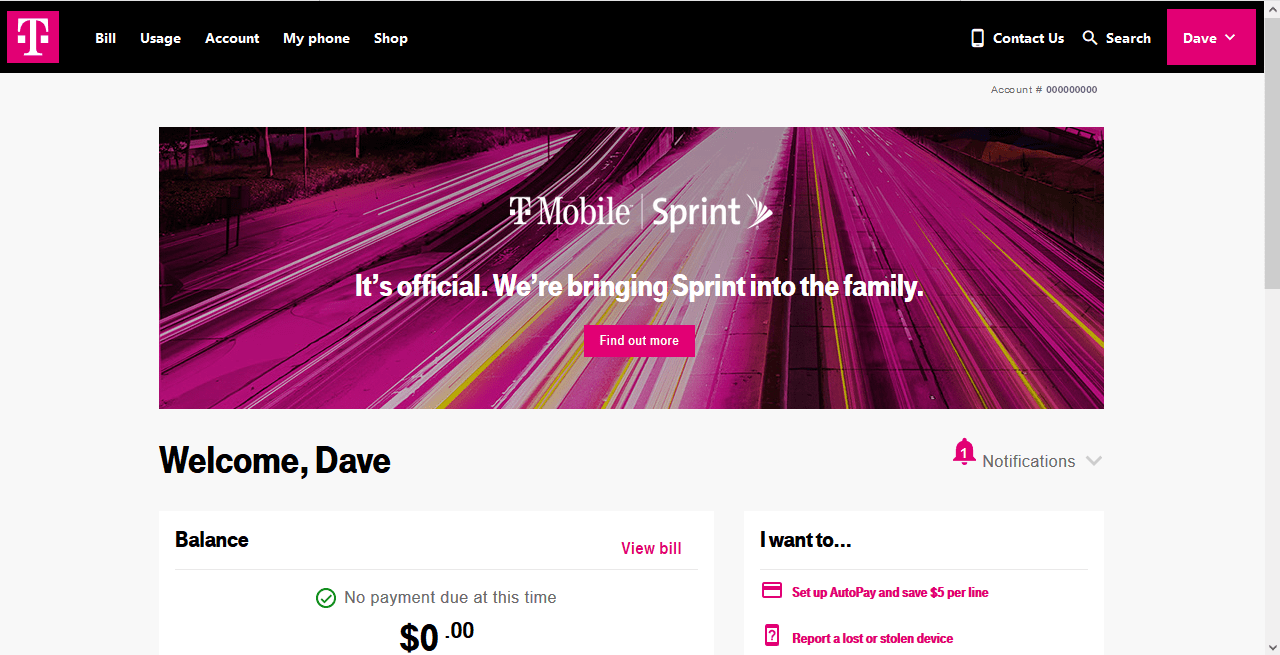This screenshot has height=655, width=1280.
Task: Click the T-Mobile magenta logo
Action: [x=33, y=37]
